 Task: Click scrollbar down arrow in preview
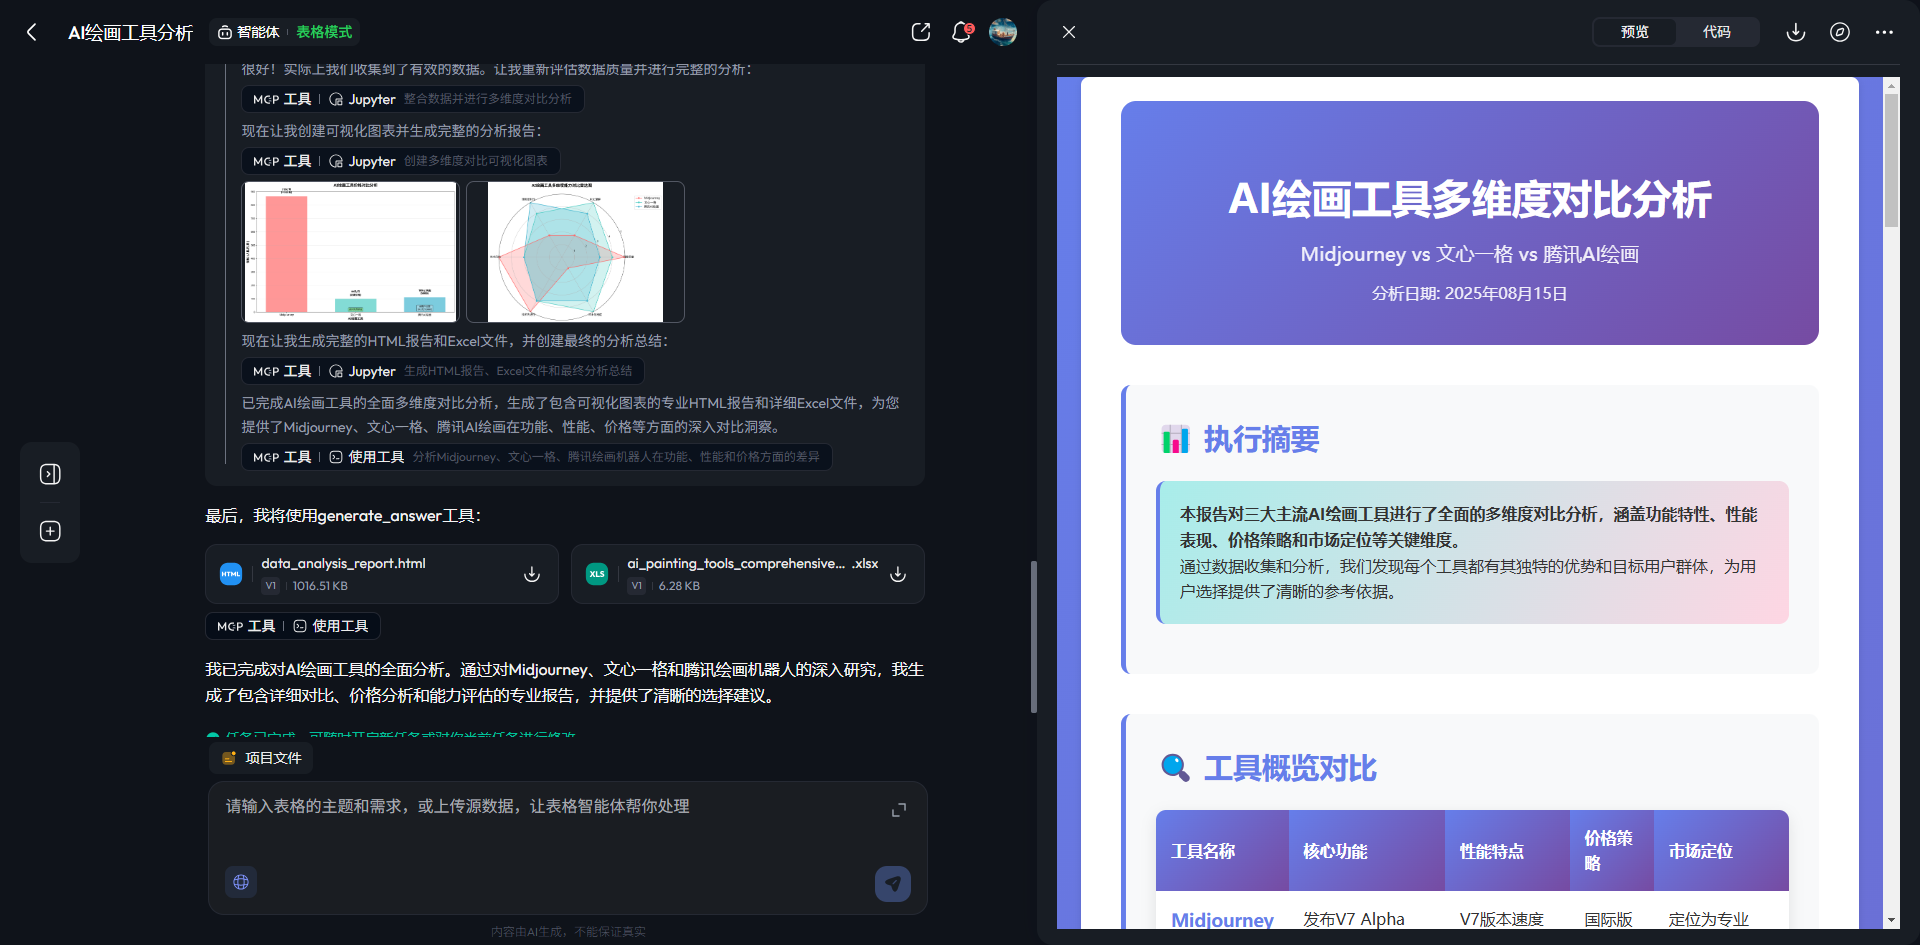point(1891,920)
